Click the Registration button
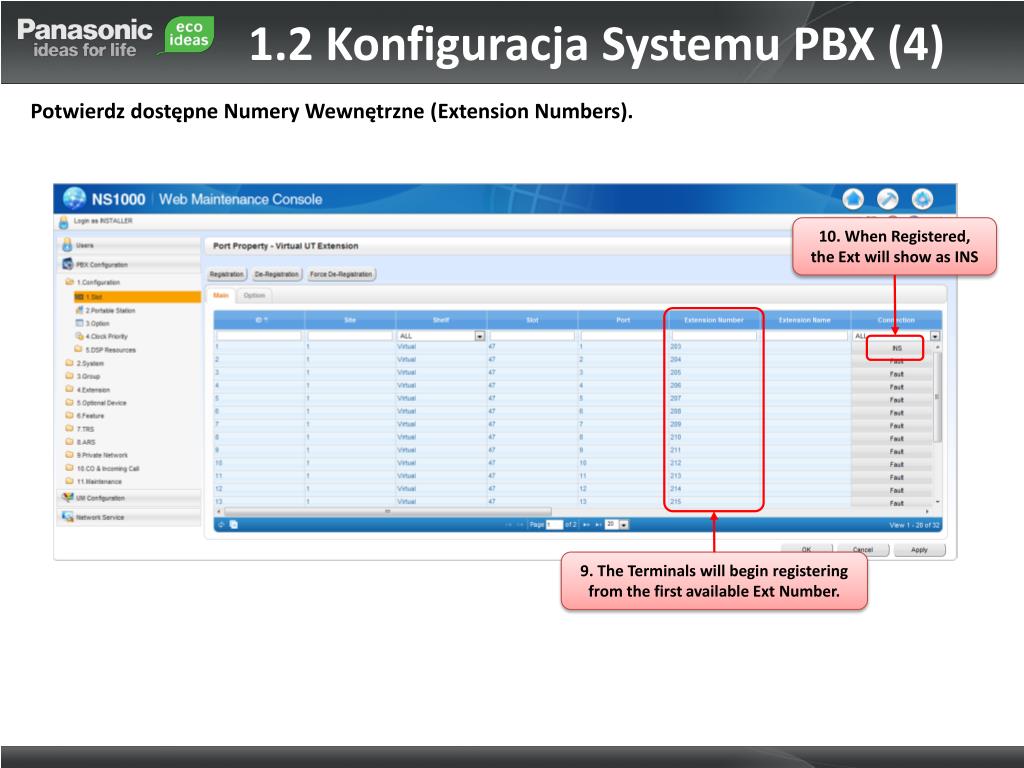The height and width of the screenshot is (768, 1024). [227, 274]
